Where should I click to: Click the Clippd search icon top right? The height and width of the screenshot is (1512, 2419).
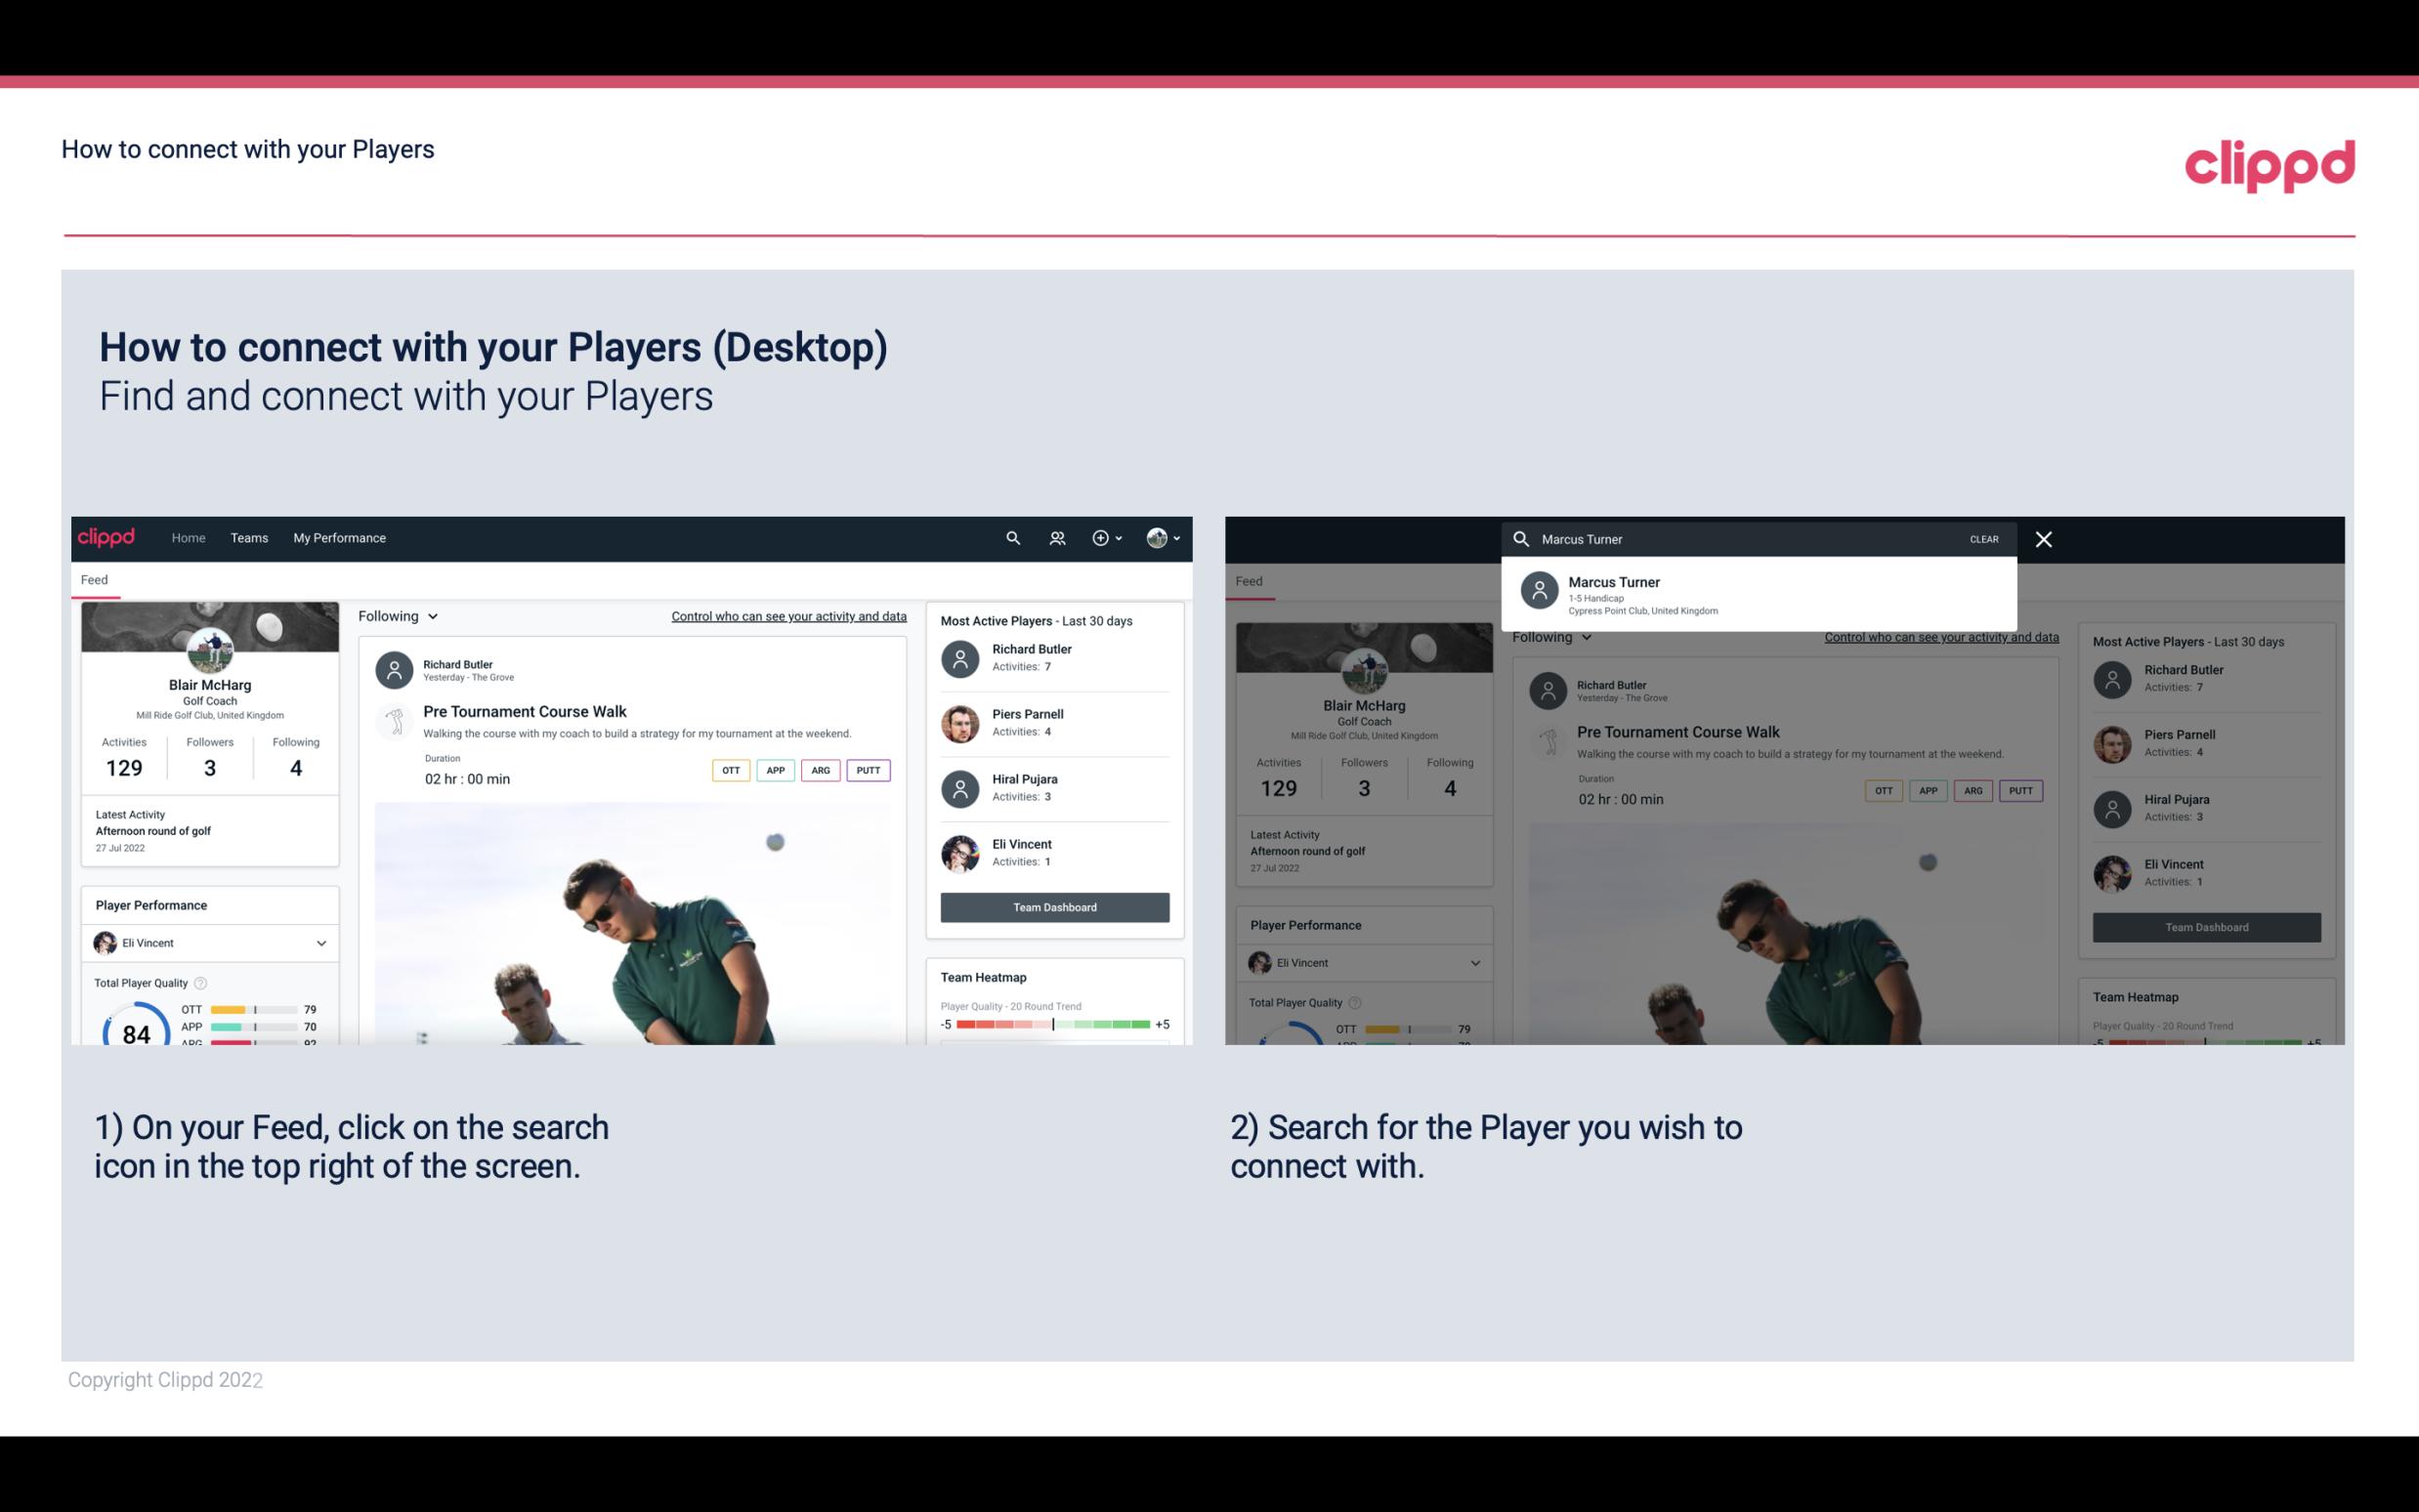1012,538
